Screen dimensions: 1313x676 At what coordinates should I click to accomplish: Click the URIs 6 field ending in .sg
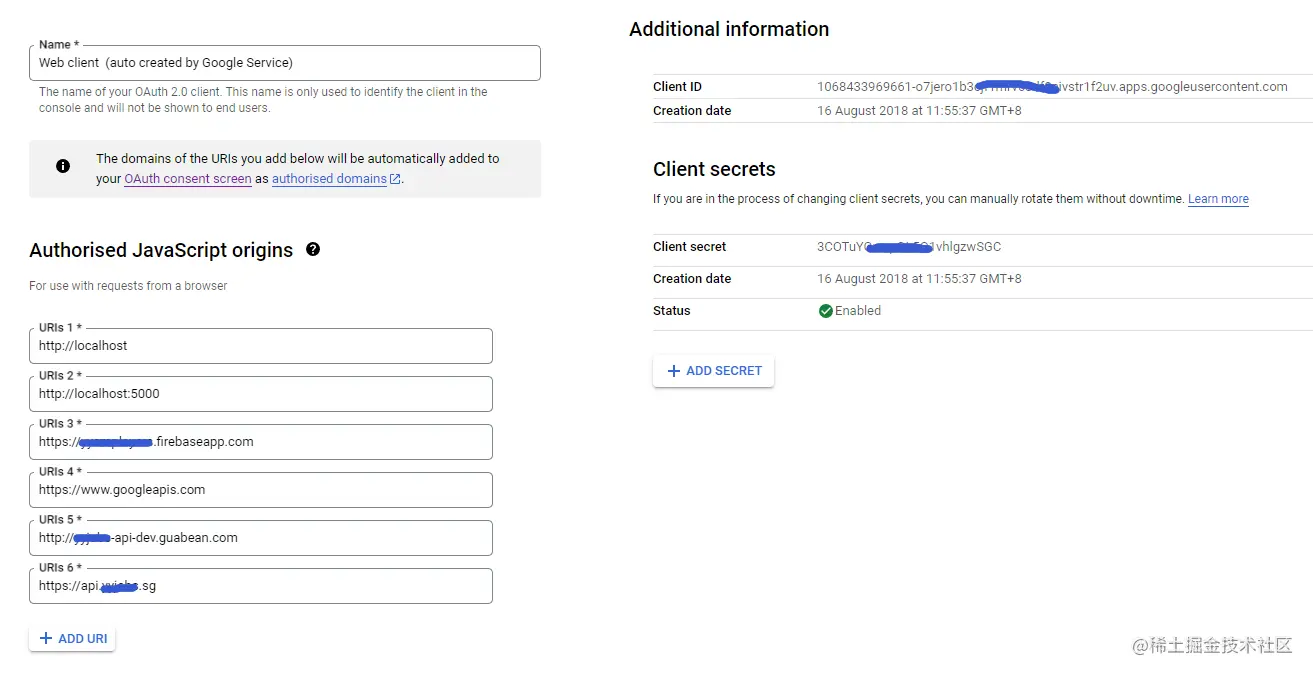(x=261, y=586)
